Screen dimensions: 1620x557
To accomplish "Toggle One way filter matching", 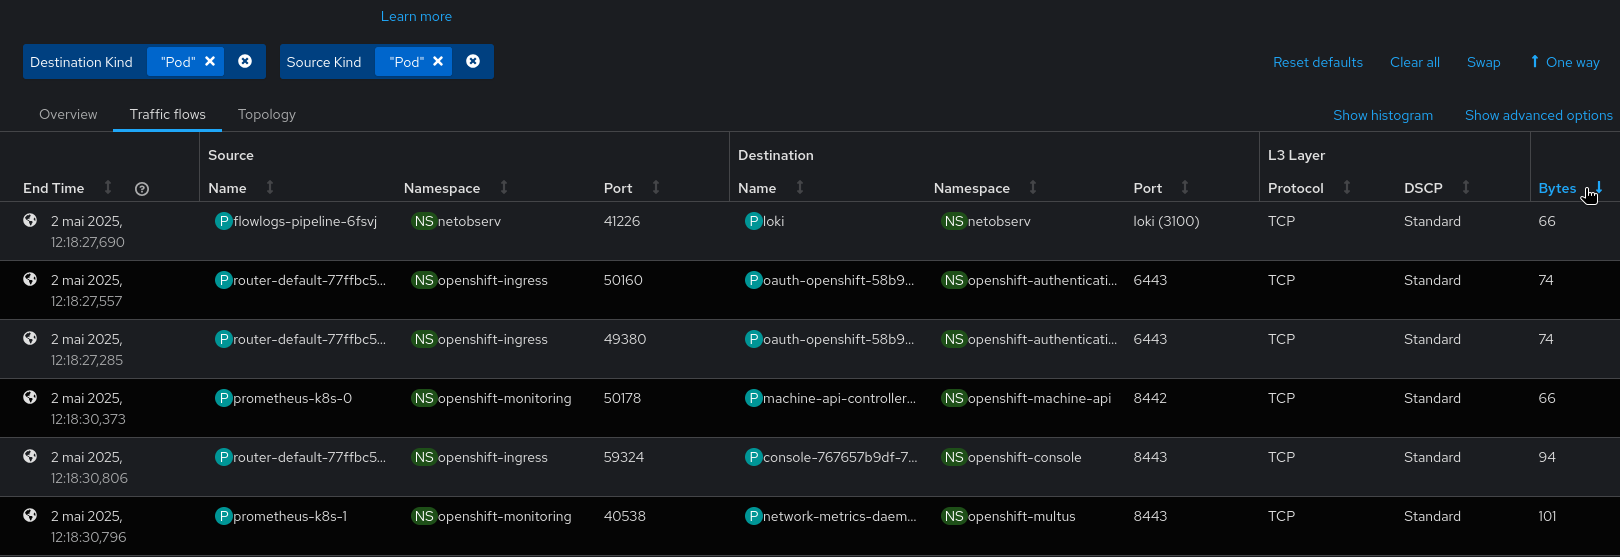I will click(x=1565, y=62).
